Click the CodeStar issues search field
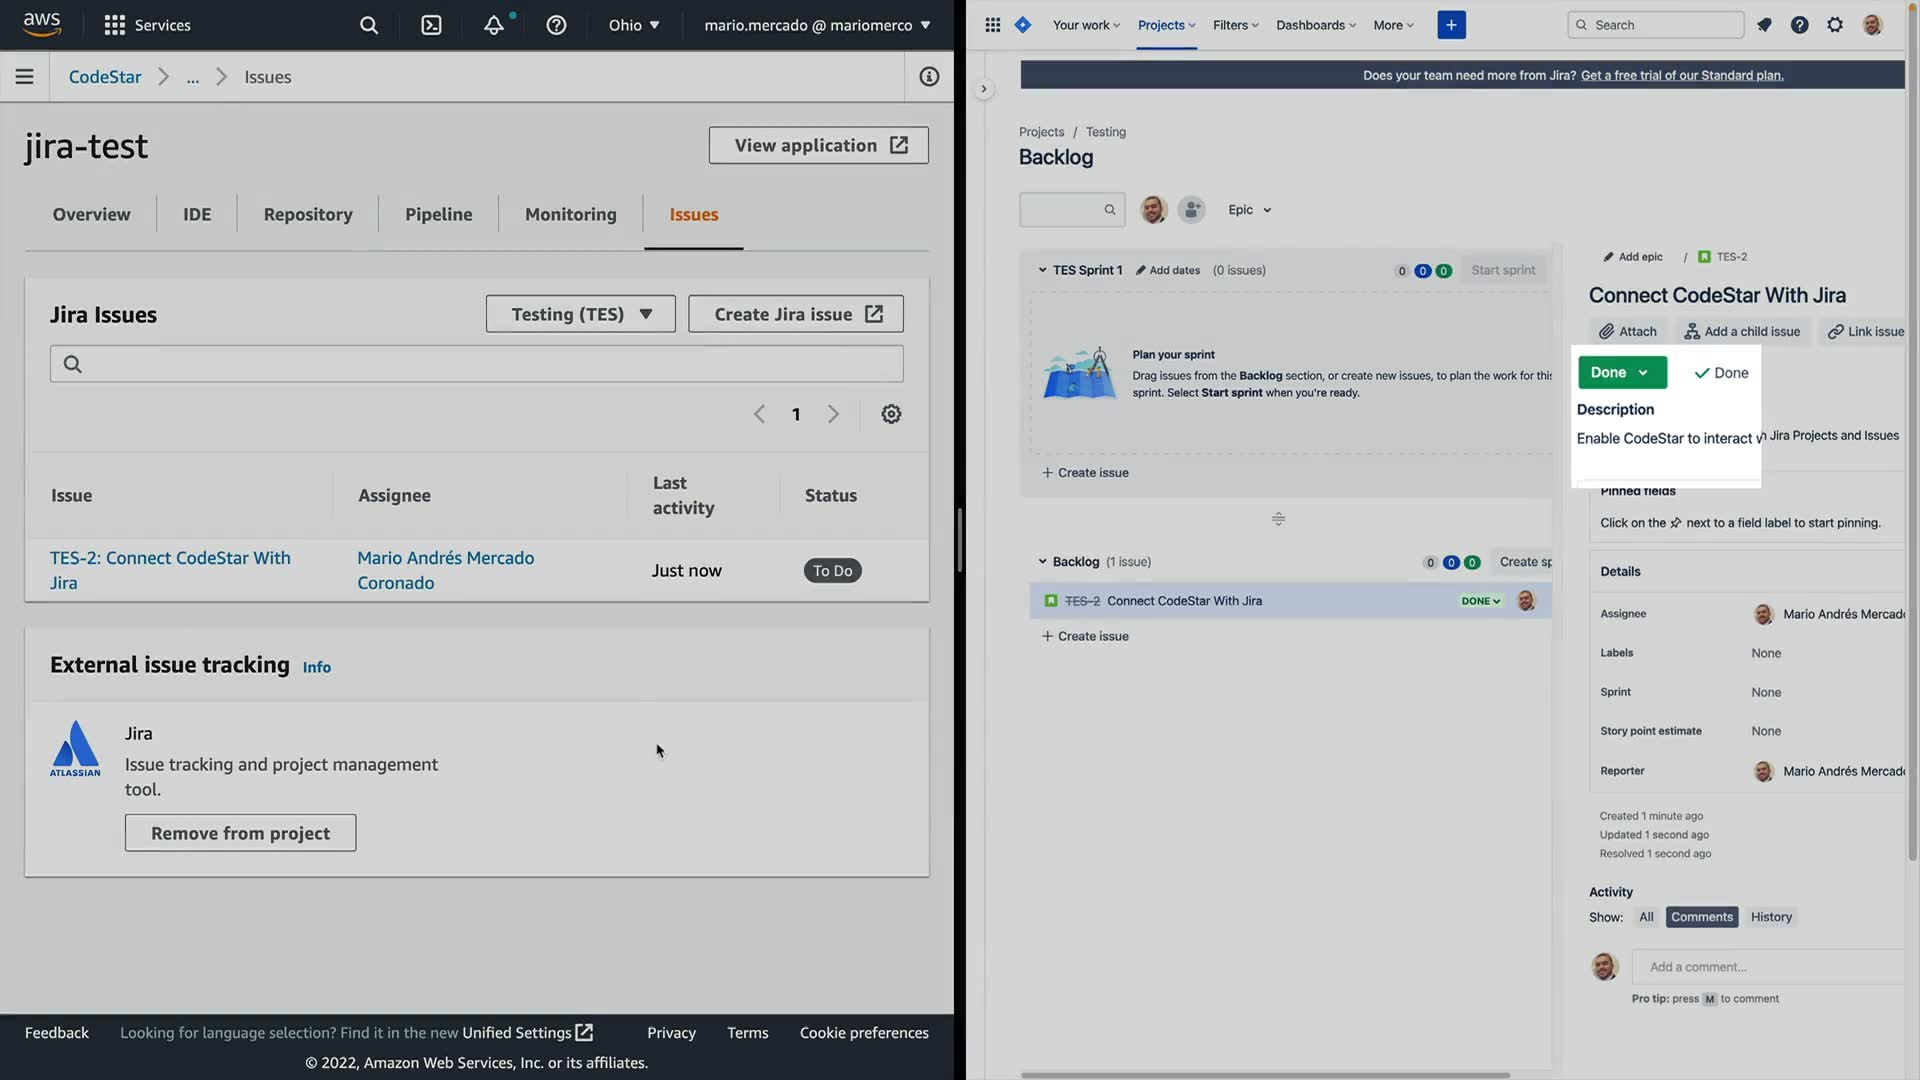Image resolution: width=1920 pixels, height=1080 pixels. click(476, 364)
